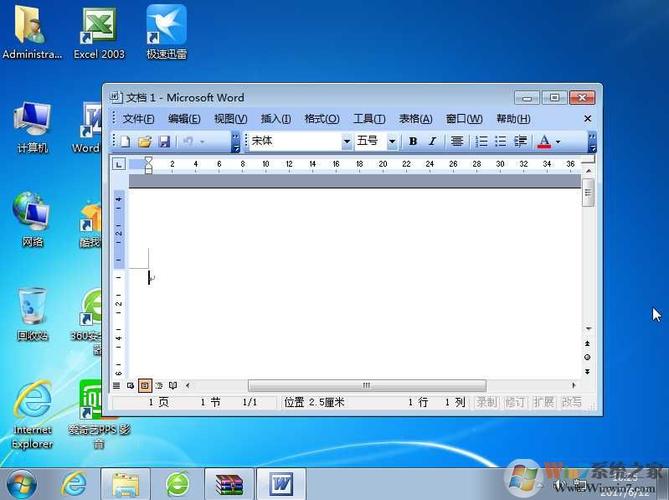Open the undo history dropdown arrow
The image size is (669, 500).
[202, 142]
